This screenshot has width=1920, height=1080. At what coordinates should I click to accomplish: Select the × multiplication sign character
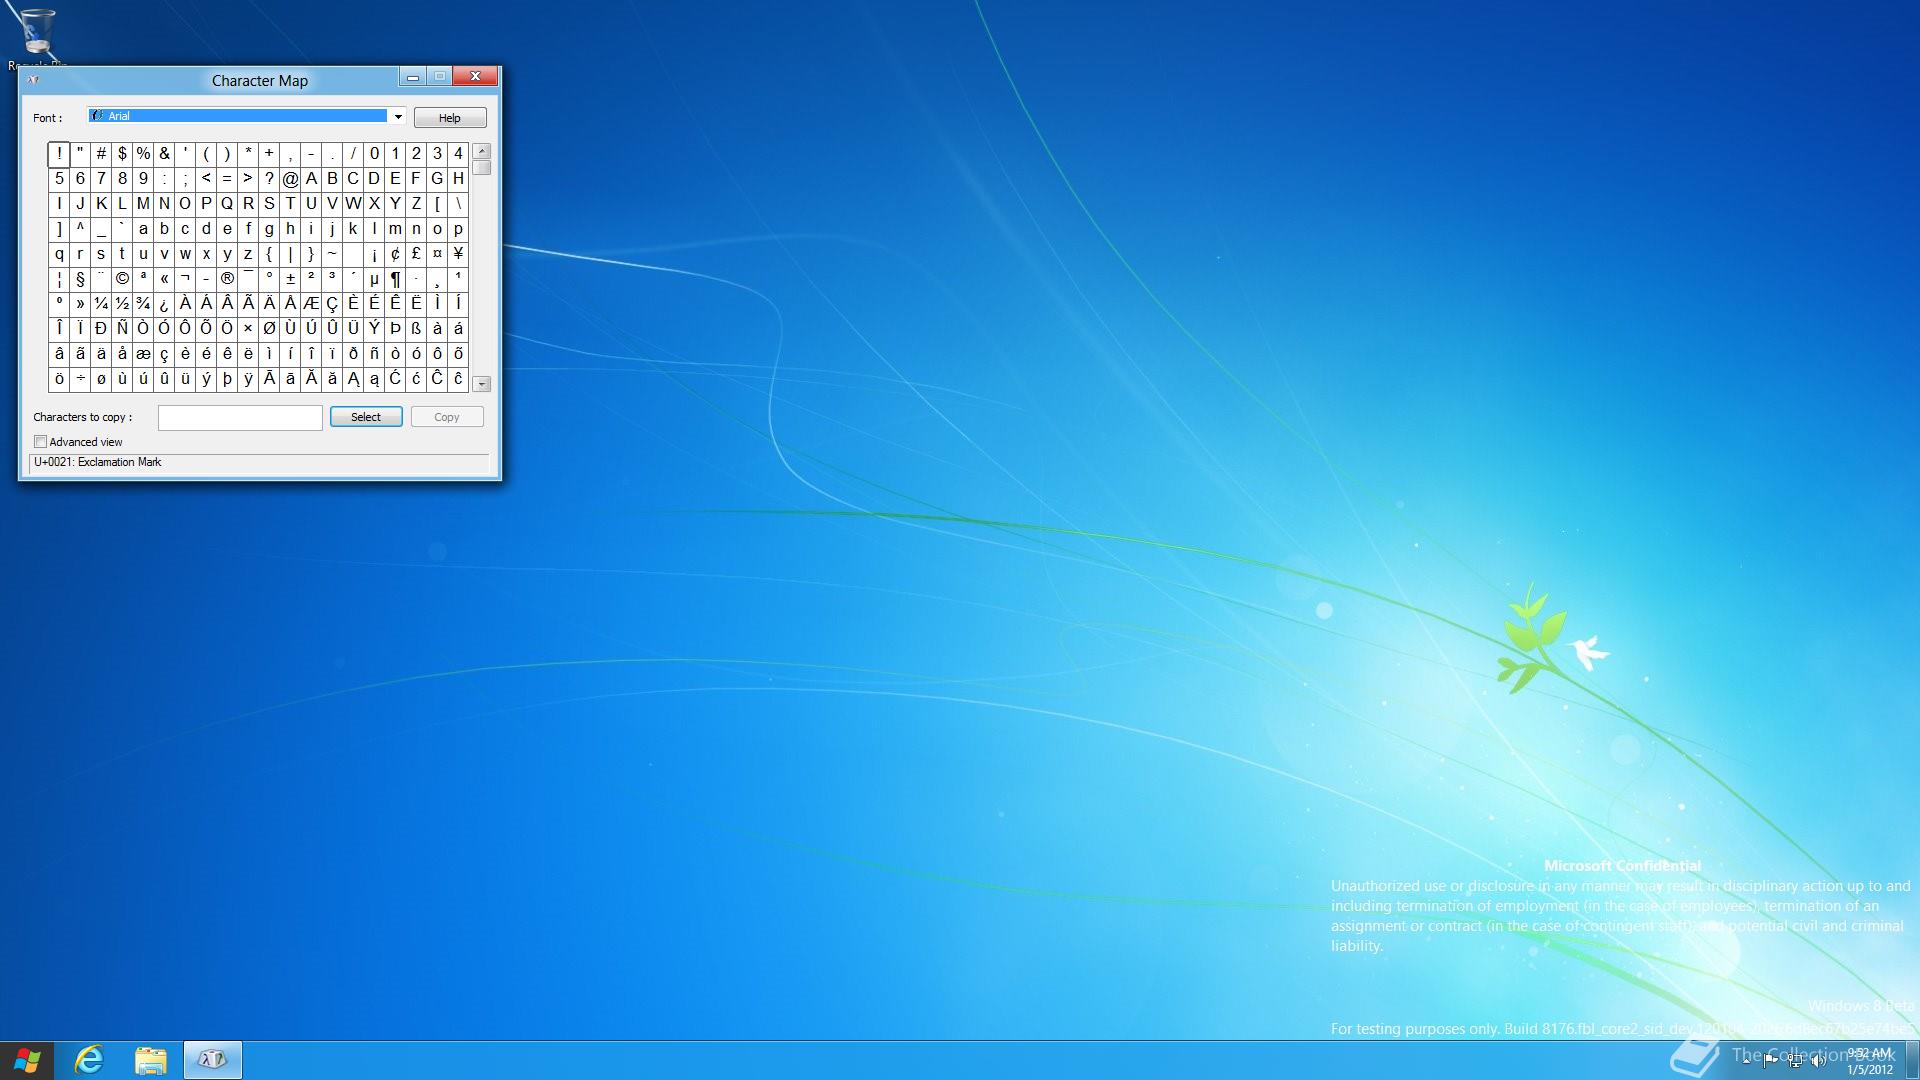248,329
